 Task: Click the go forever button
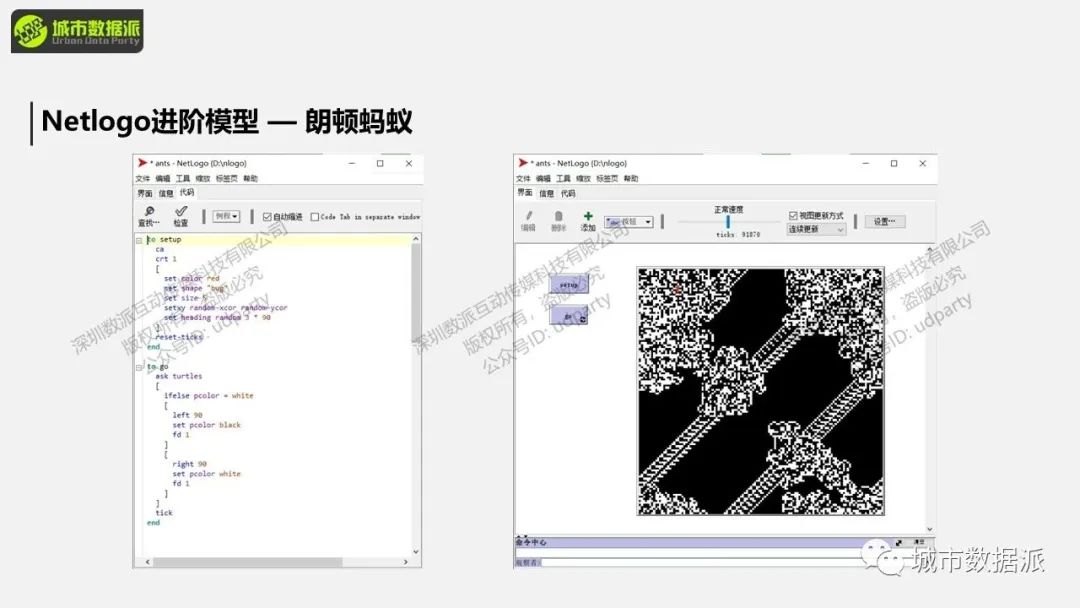(569, 316)
